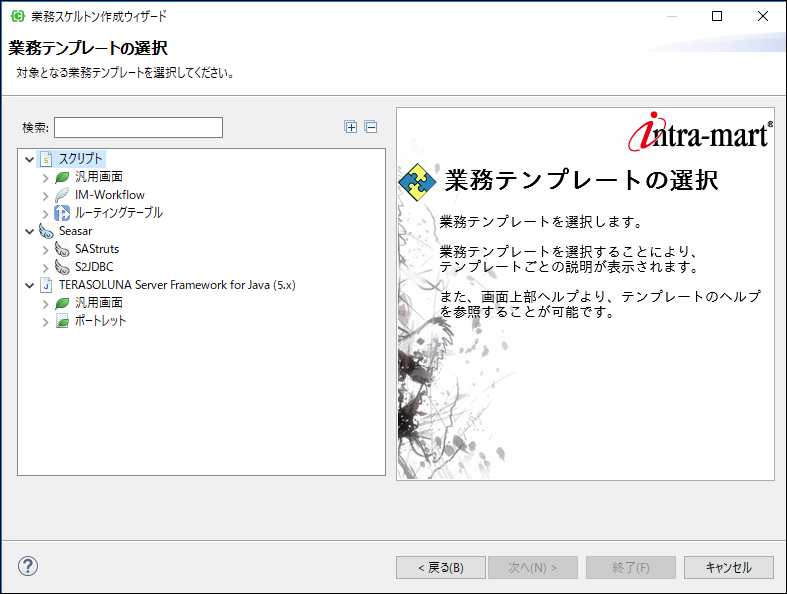
Task: Select the Seasar label
Action: click(76, 231)
